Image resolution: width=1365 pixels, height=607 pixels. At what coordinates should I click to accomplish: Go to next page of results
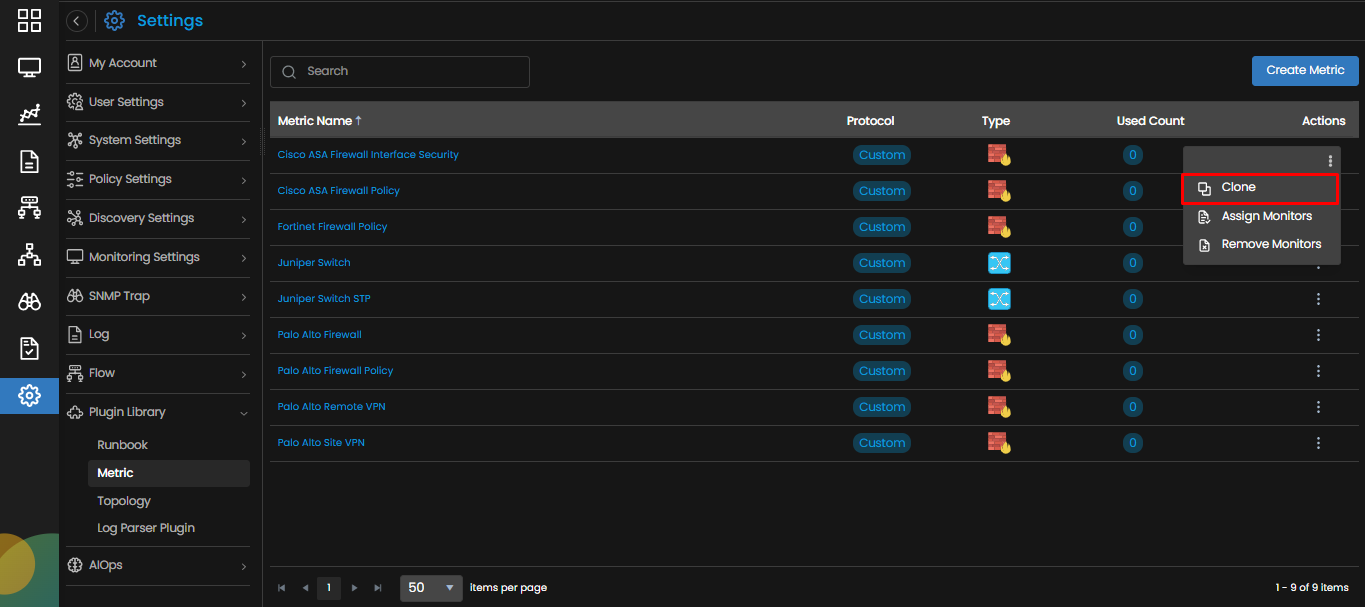click(354, 588)
